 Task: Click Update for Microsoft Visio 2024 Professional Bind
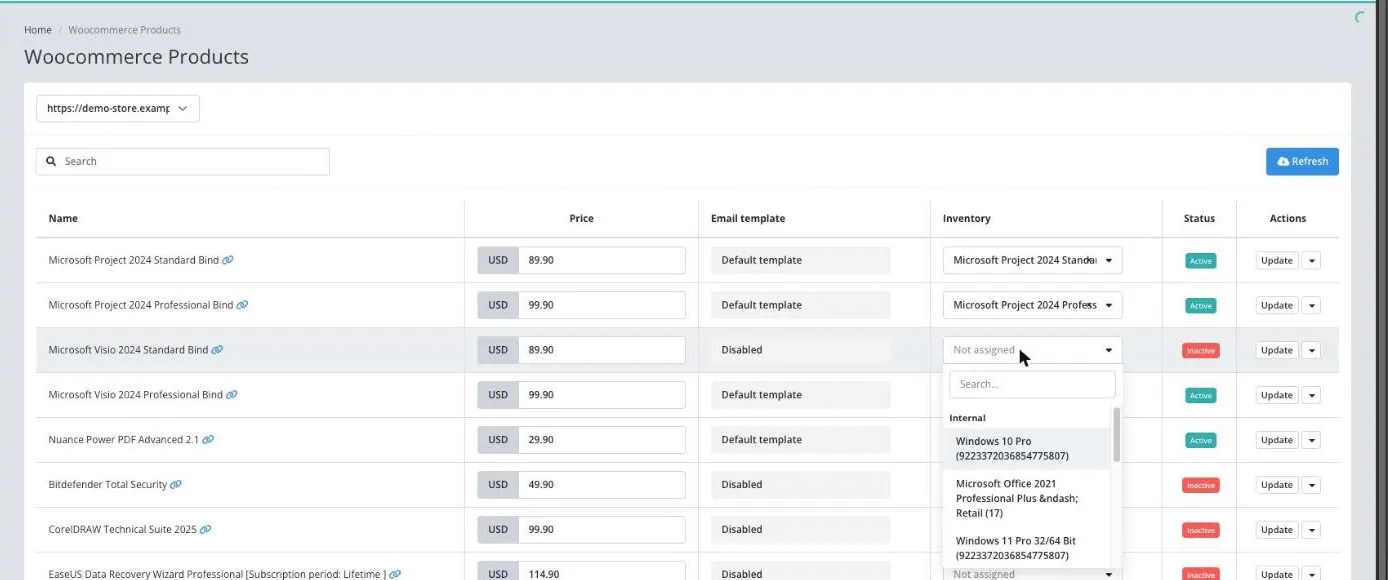pos(1277,395)
